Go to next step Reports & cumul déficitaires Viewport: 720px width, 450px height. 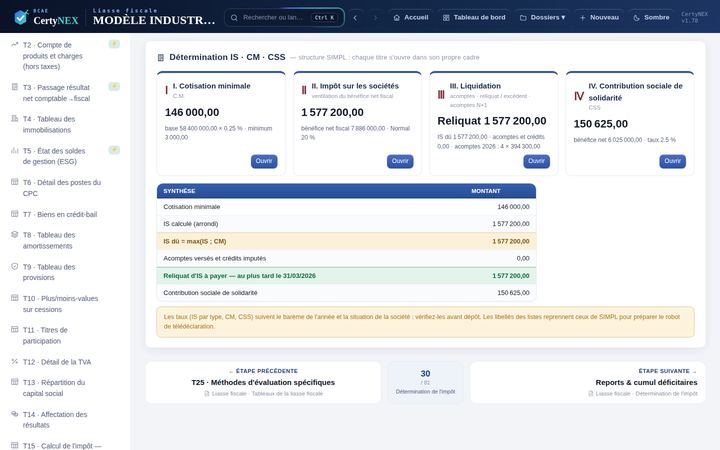[588, 382]
